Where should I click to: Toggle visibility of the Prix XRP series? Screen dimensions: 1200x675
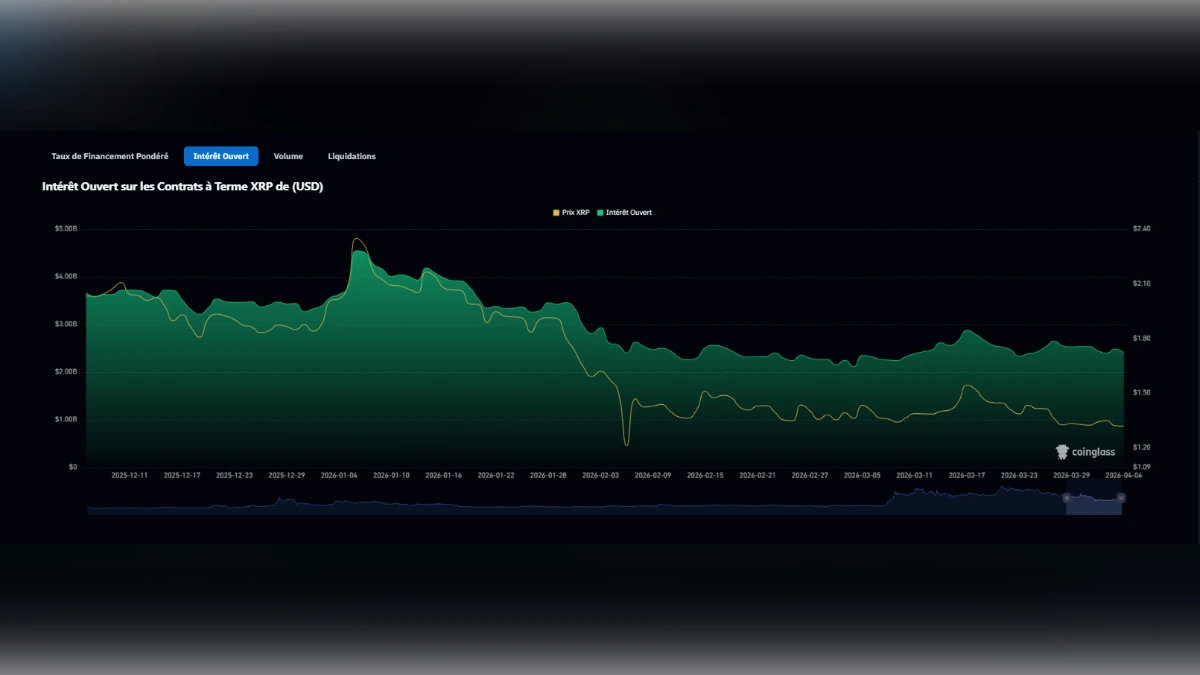[x=573, y=212]
